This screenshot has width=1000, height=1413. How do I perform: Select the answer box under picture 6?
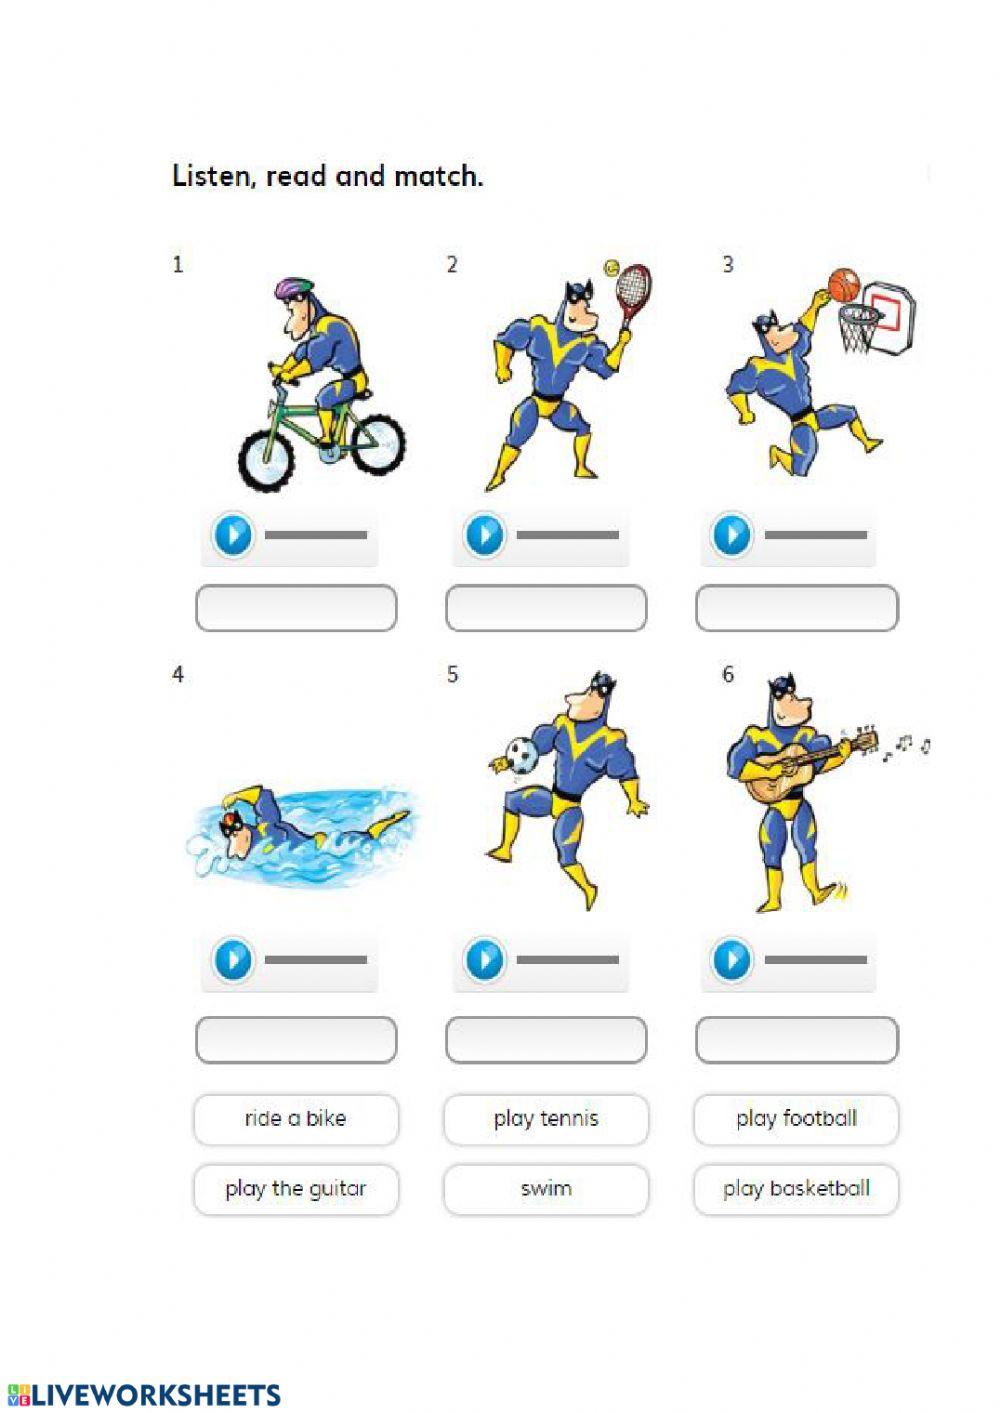pyautogui.click(x=797, y=1040)
